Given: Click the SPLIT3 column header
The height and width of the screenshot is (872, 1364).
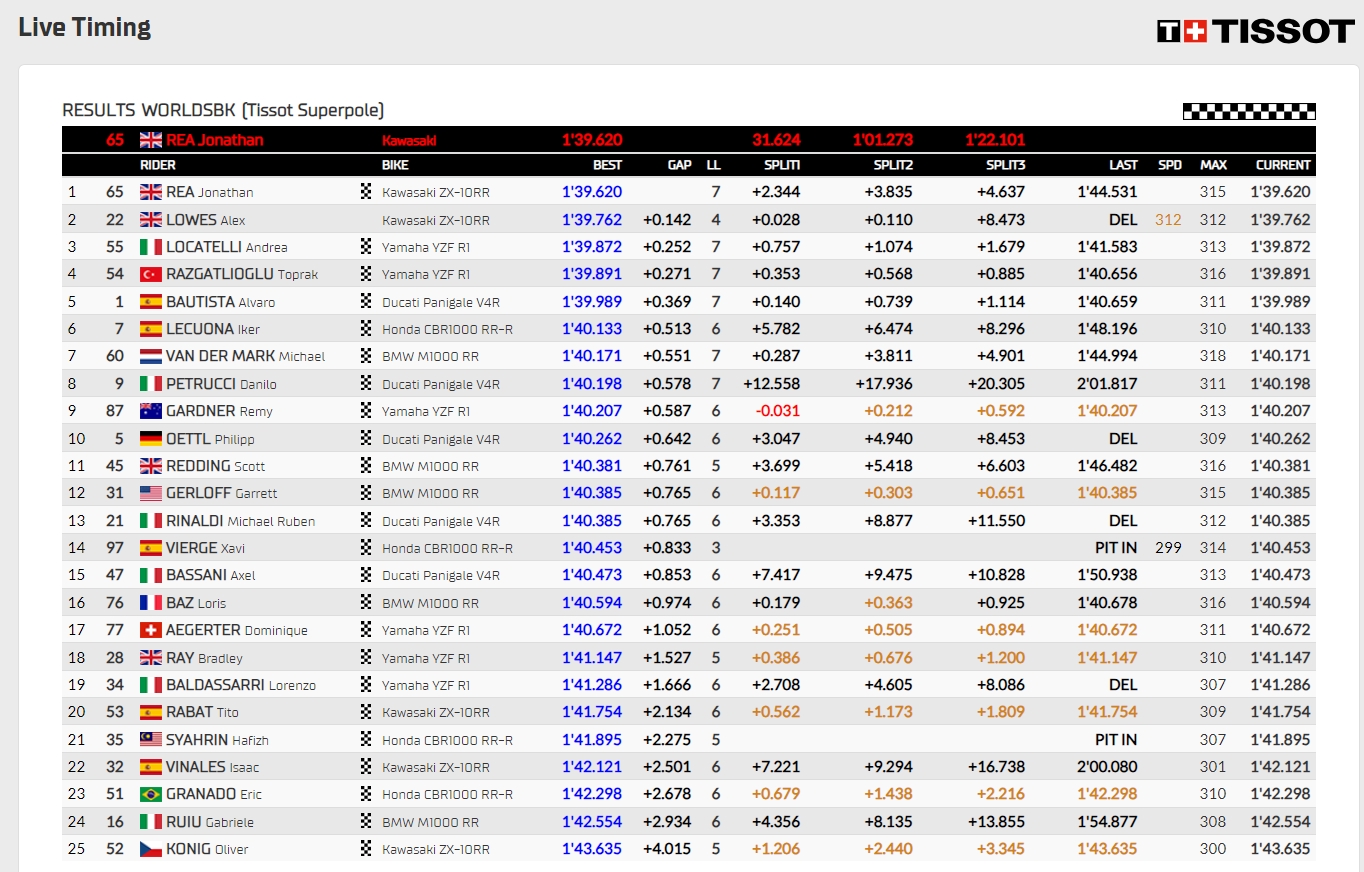Looking at the screenshot, I should pyautogui.click(x=1005, y=165).
